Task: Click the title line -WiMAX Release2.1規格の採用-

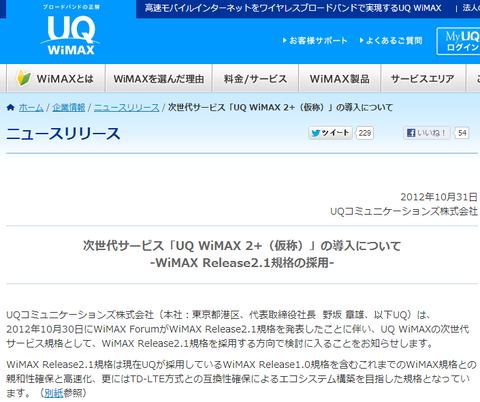Action: tap(242, 263)
